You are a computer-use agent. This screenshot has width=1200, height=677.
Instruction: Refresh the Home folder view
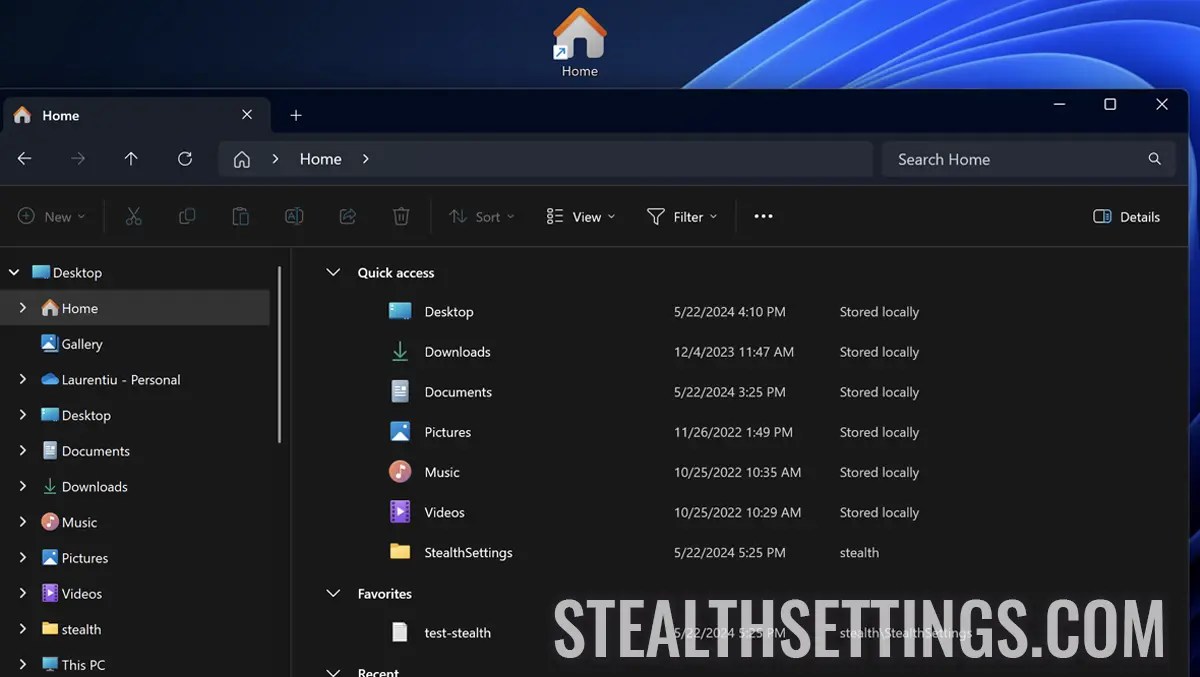pos(185,159)
